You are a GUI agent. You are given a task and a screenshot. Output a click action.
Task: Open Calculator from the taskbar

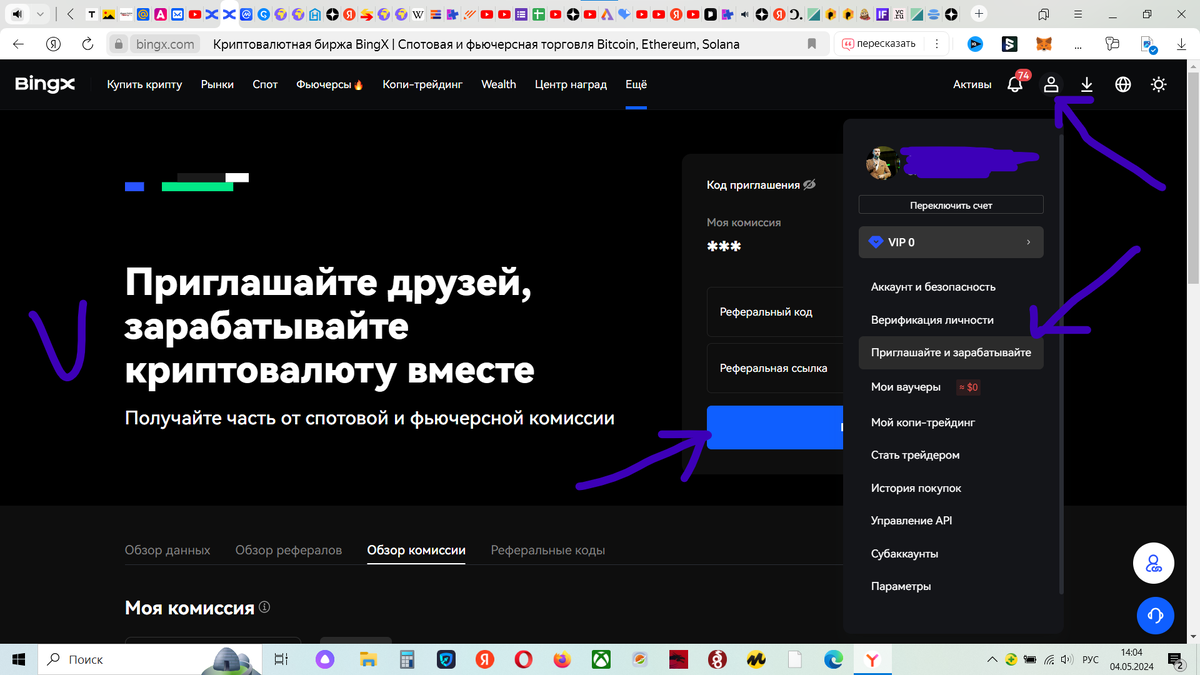click(x=407, y=659)
